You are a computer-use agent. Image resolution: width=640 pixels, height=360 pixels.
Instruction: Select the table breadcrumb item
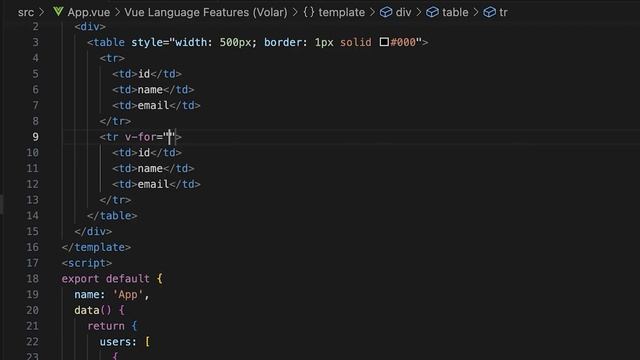click(455, 12)
